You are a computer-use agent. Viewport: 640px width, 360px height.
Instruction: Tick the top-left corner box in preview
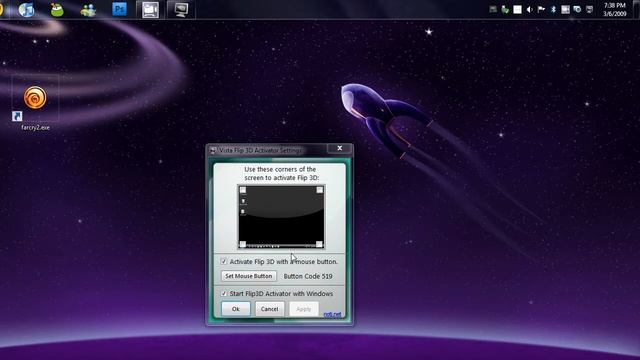click(x=243, y=190)
